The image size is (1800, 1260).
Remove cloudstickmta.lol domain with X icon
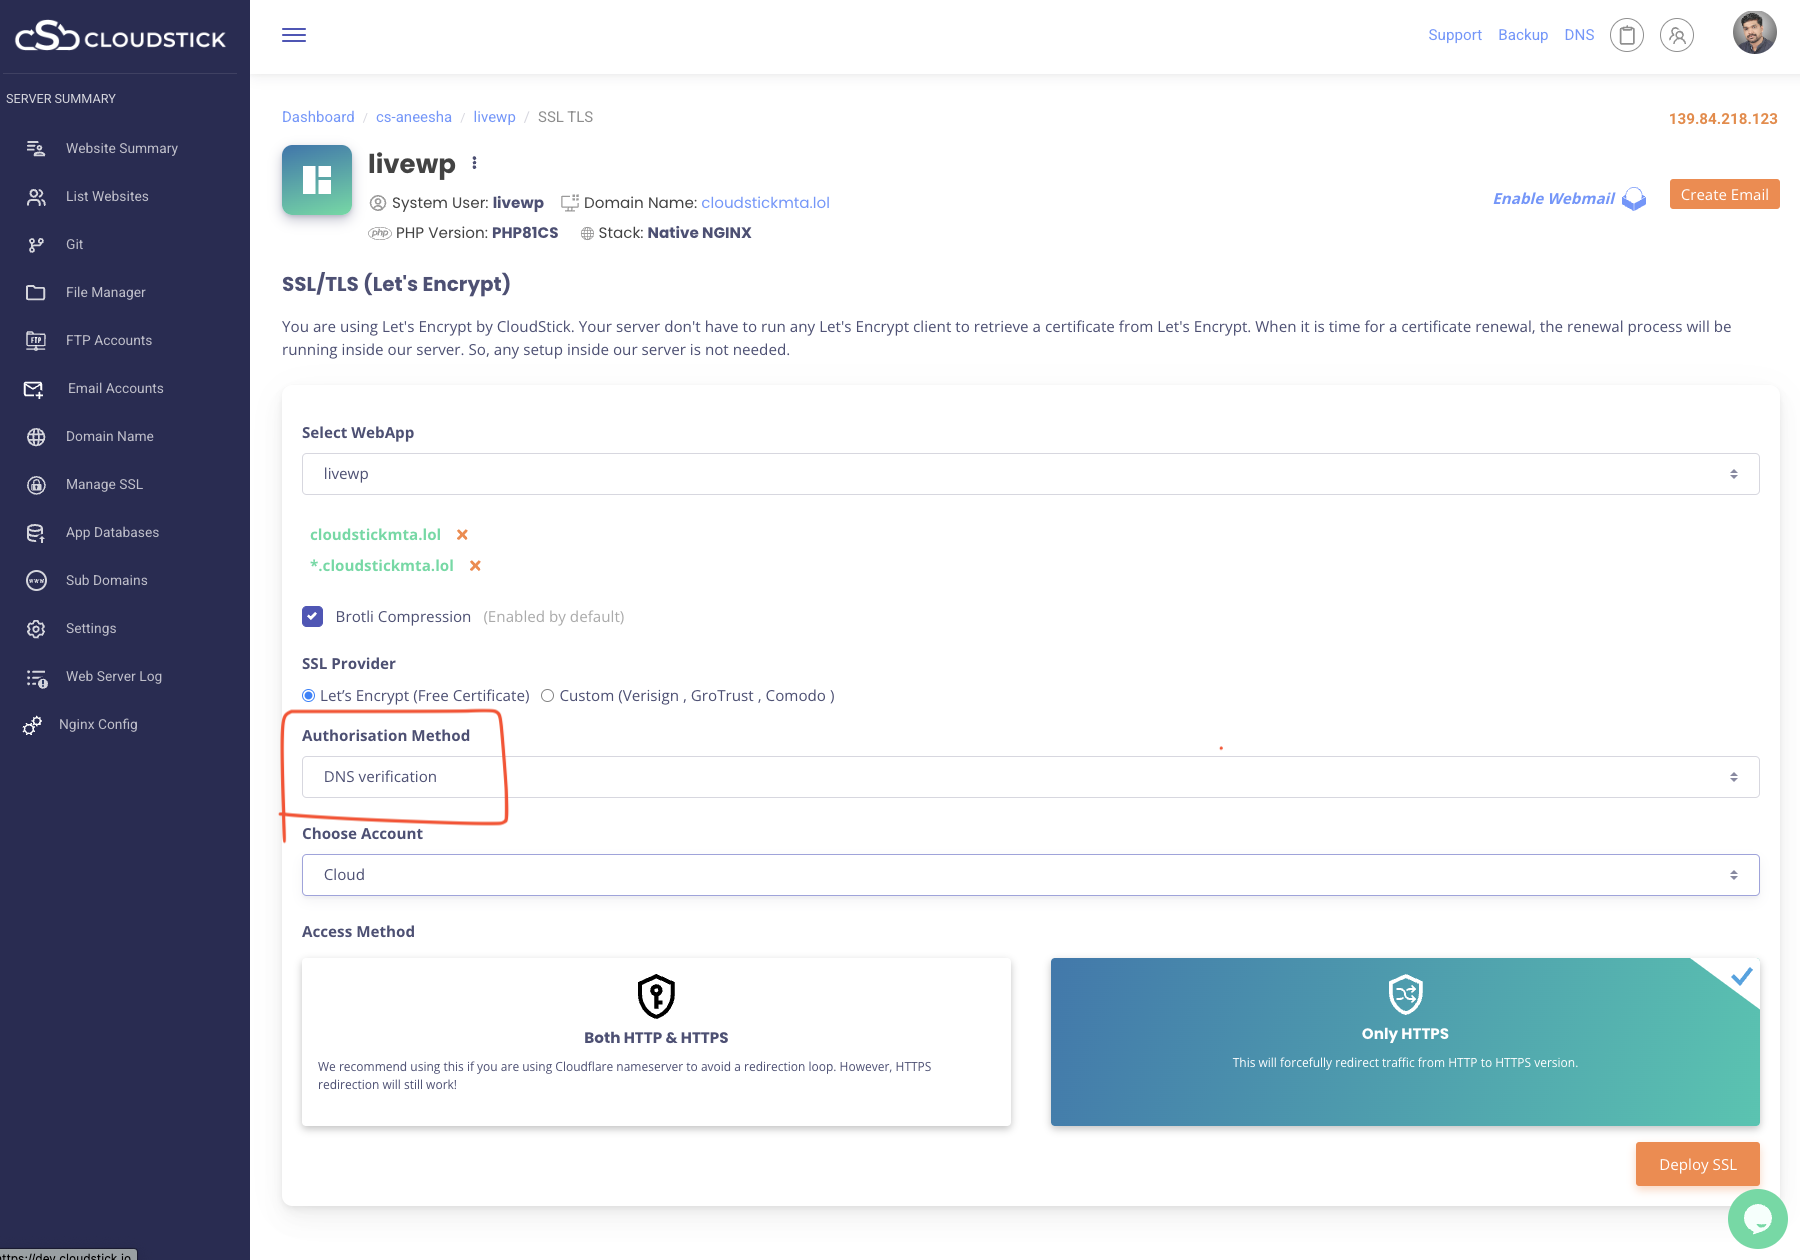pos(462,535)
